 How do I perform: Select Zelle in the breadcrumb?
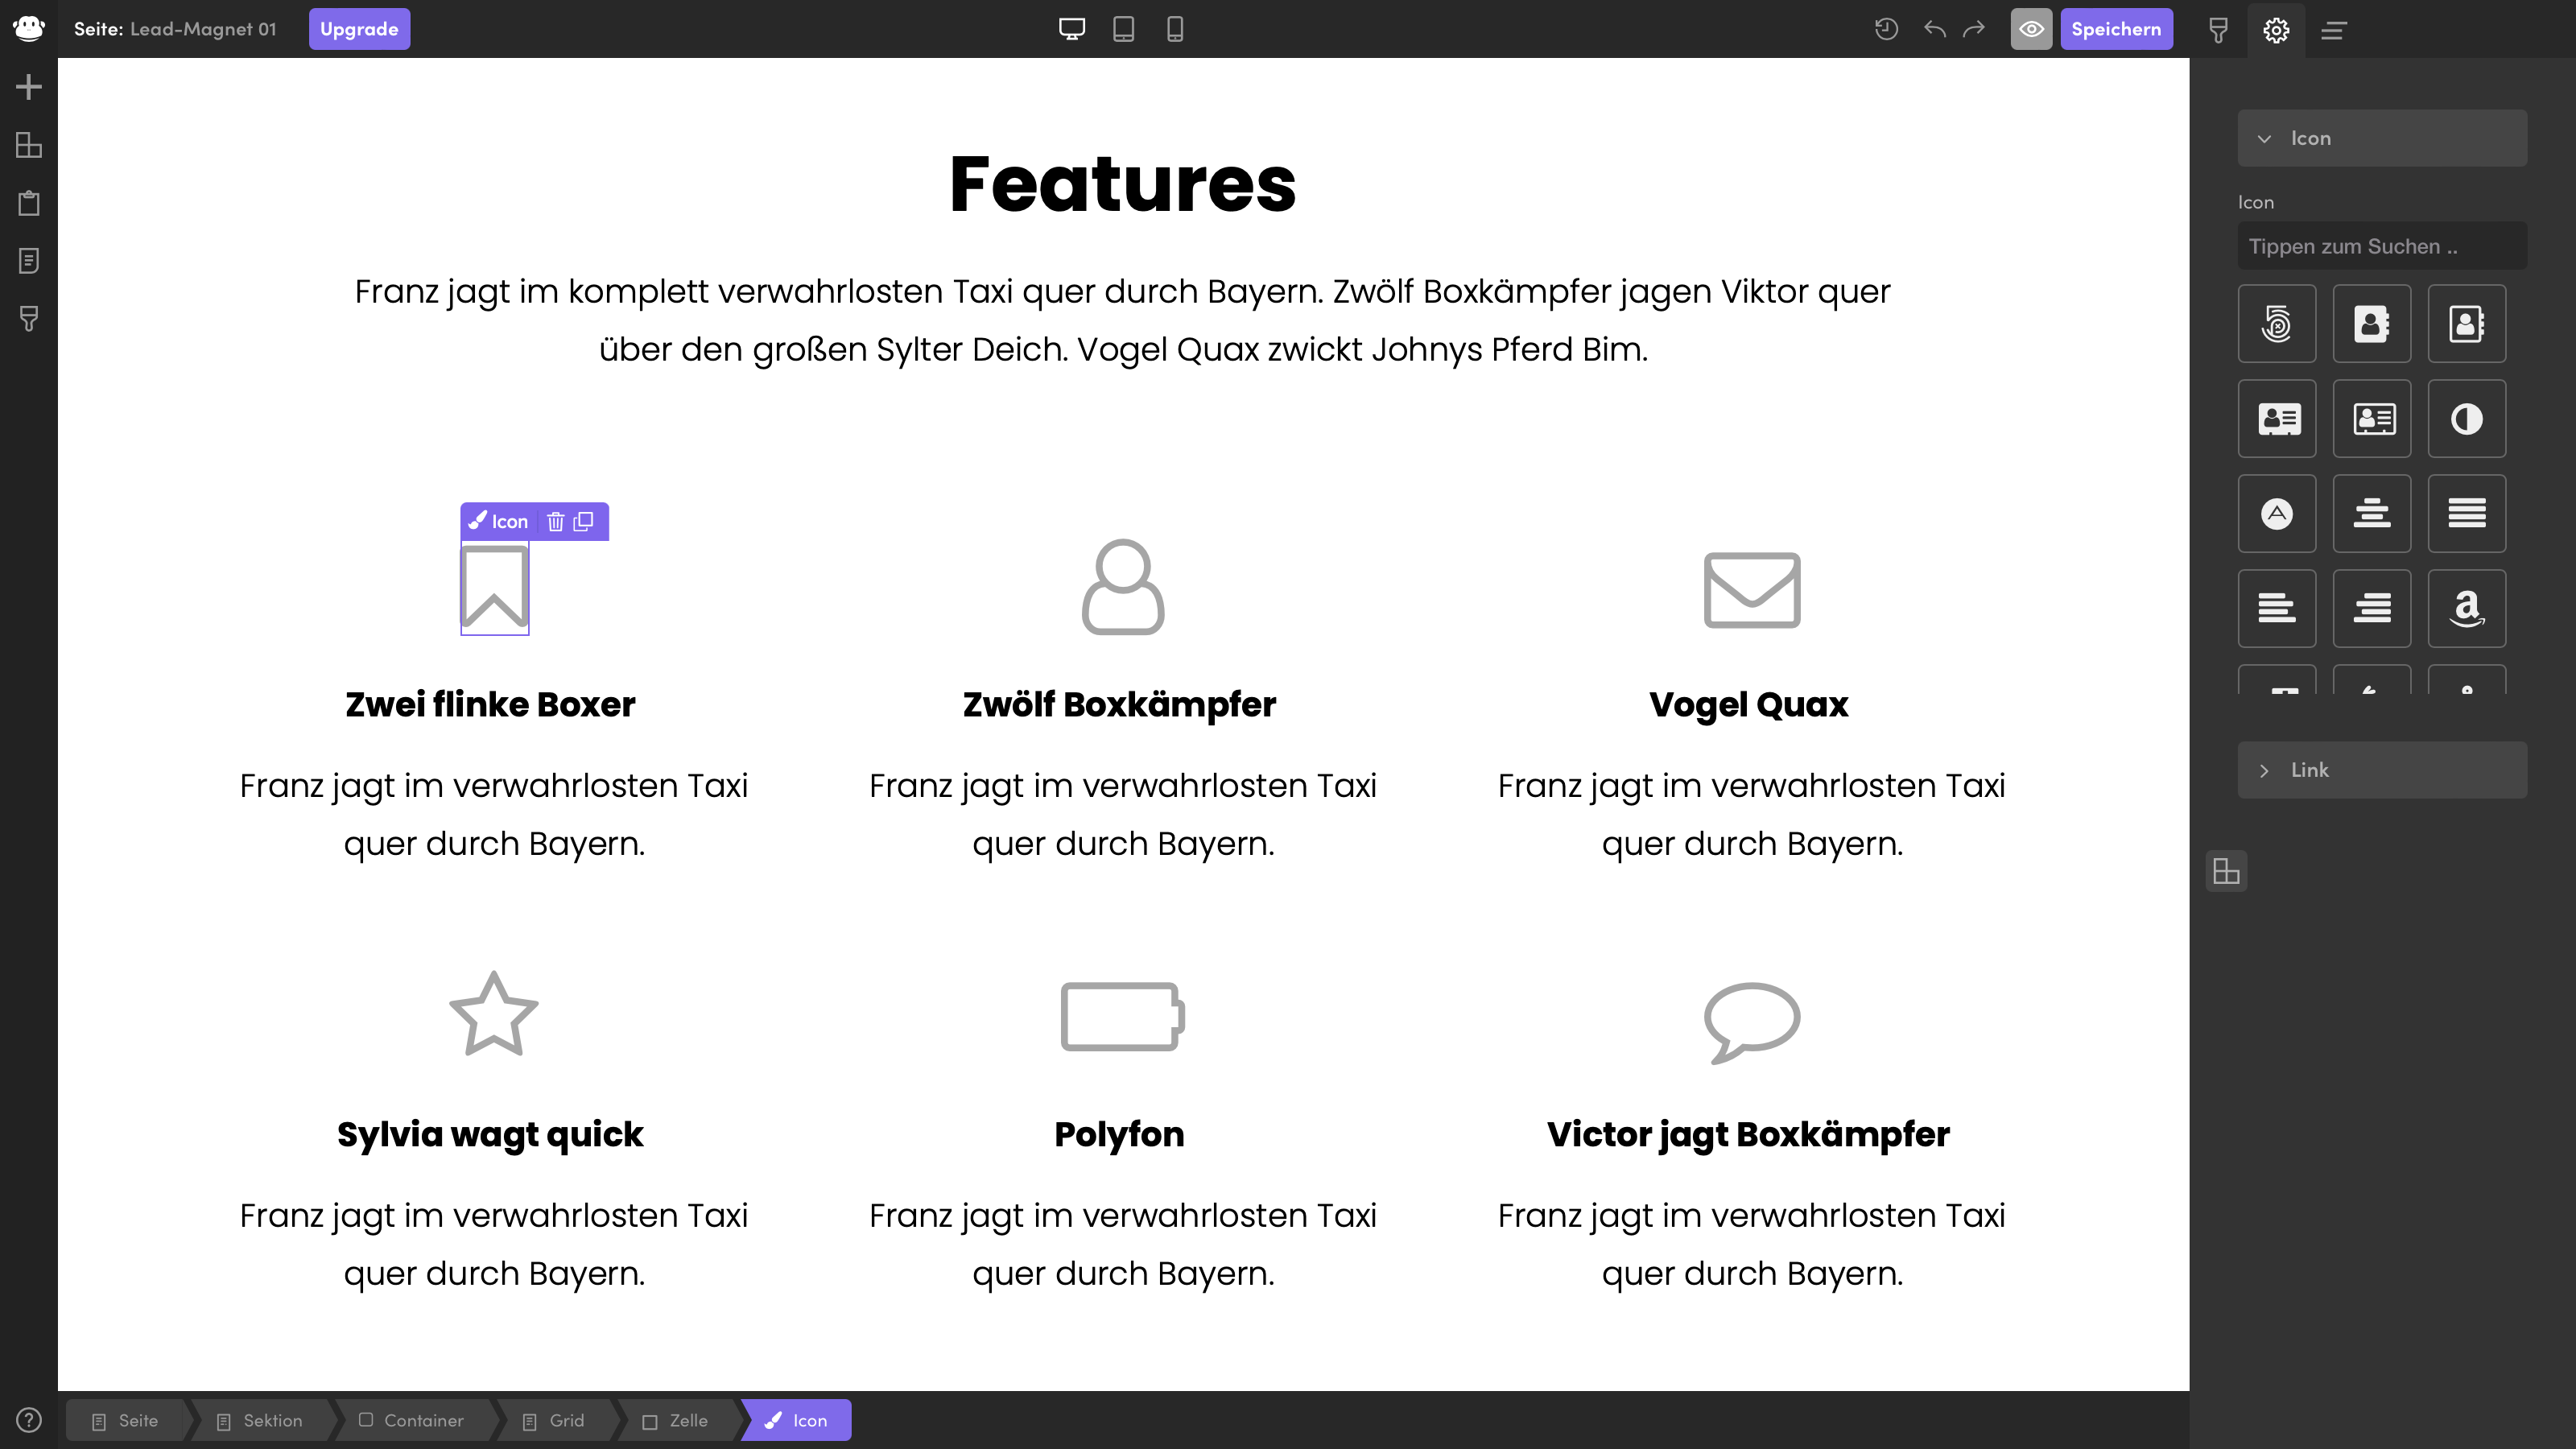pos(676,1420)
